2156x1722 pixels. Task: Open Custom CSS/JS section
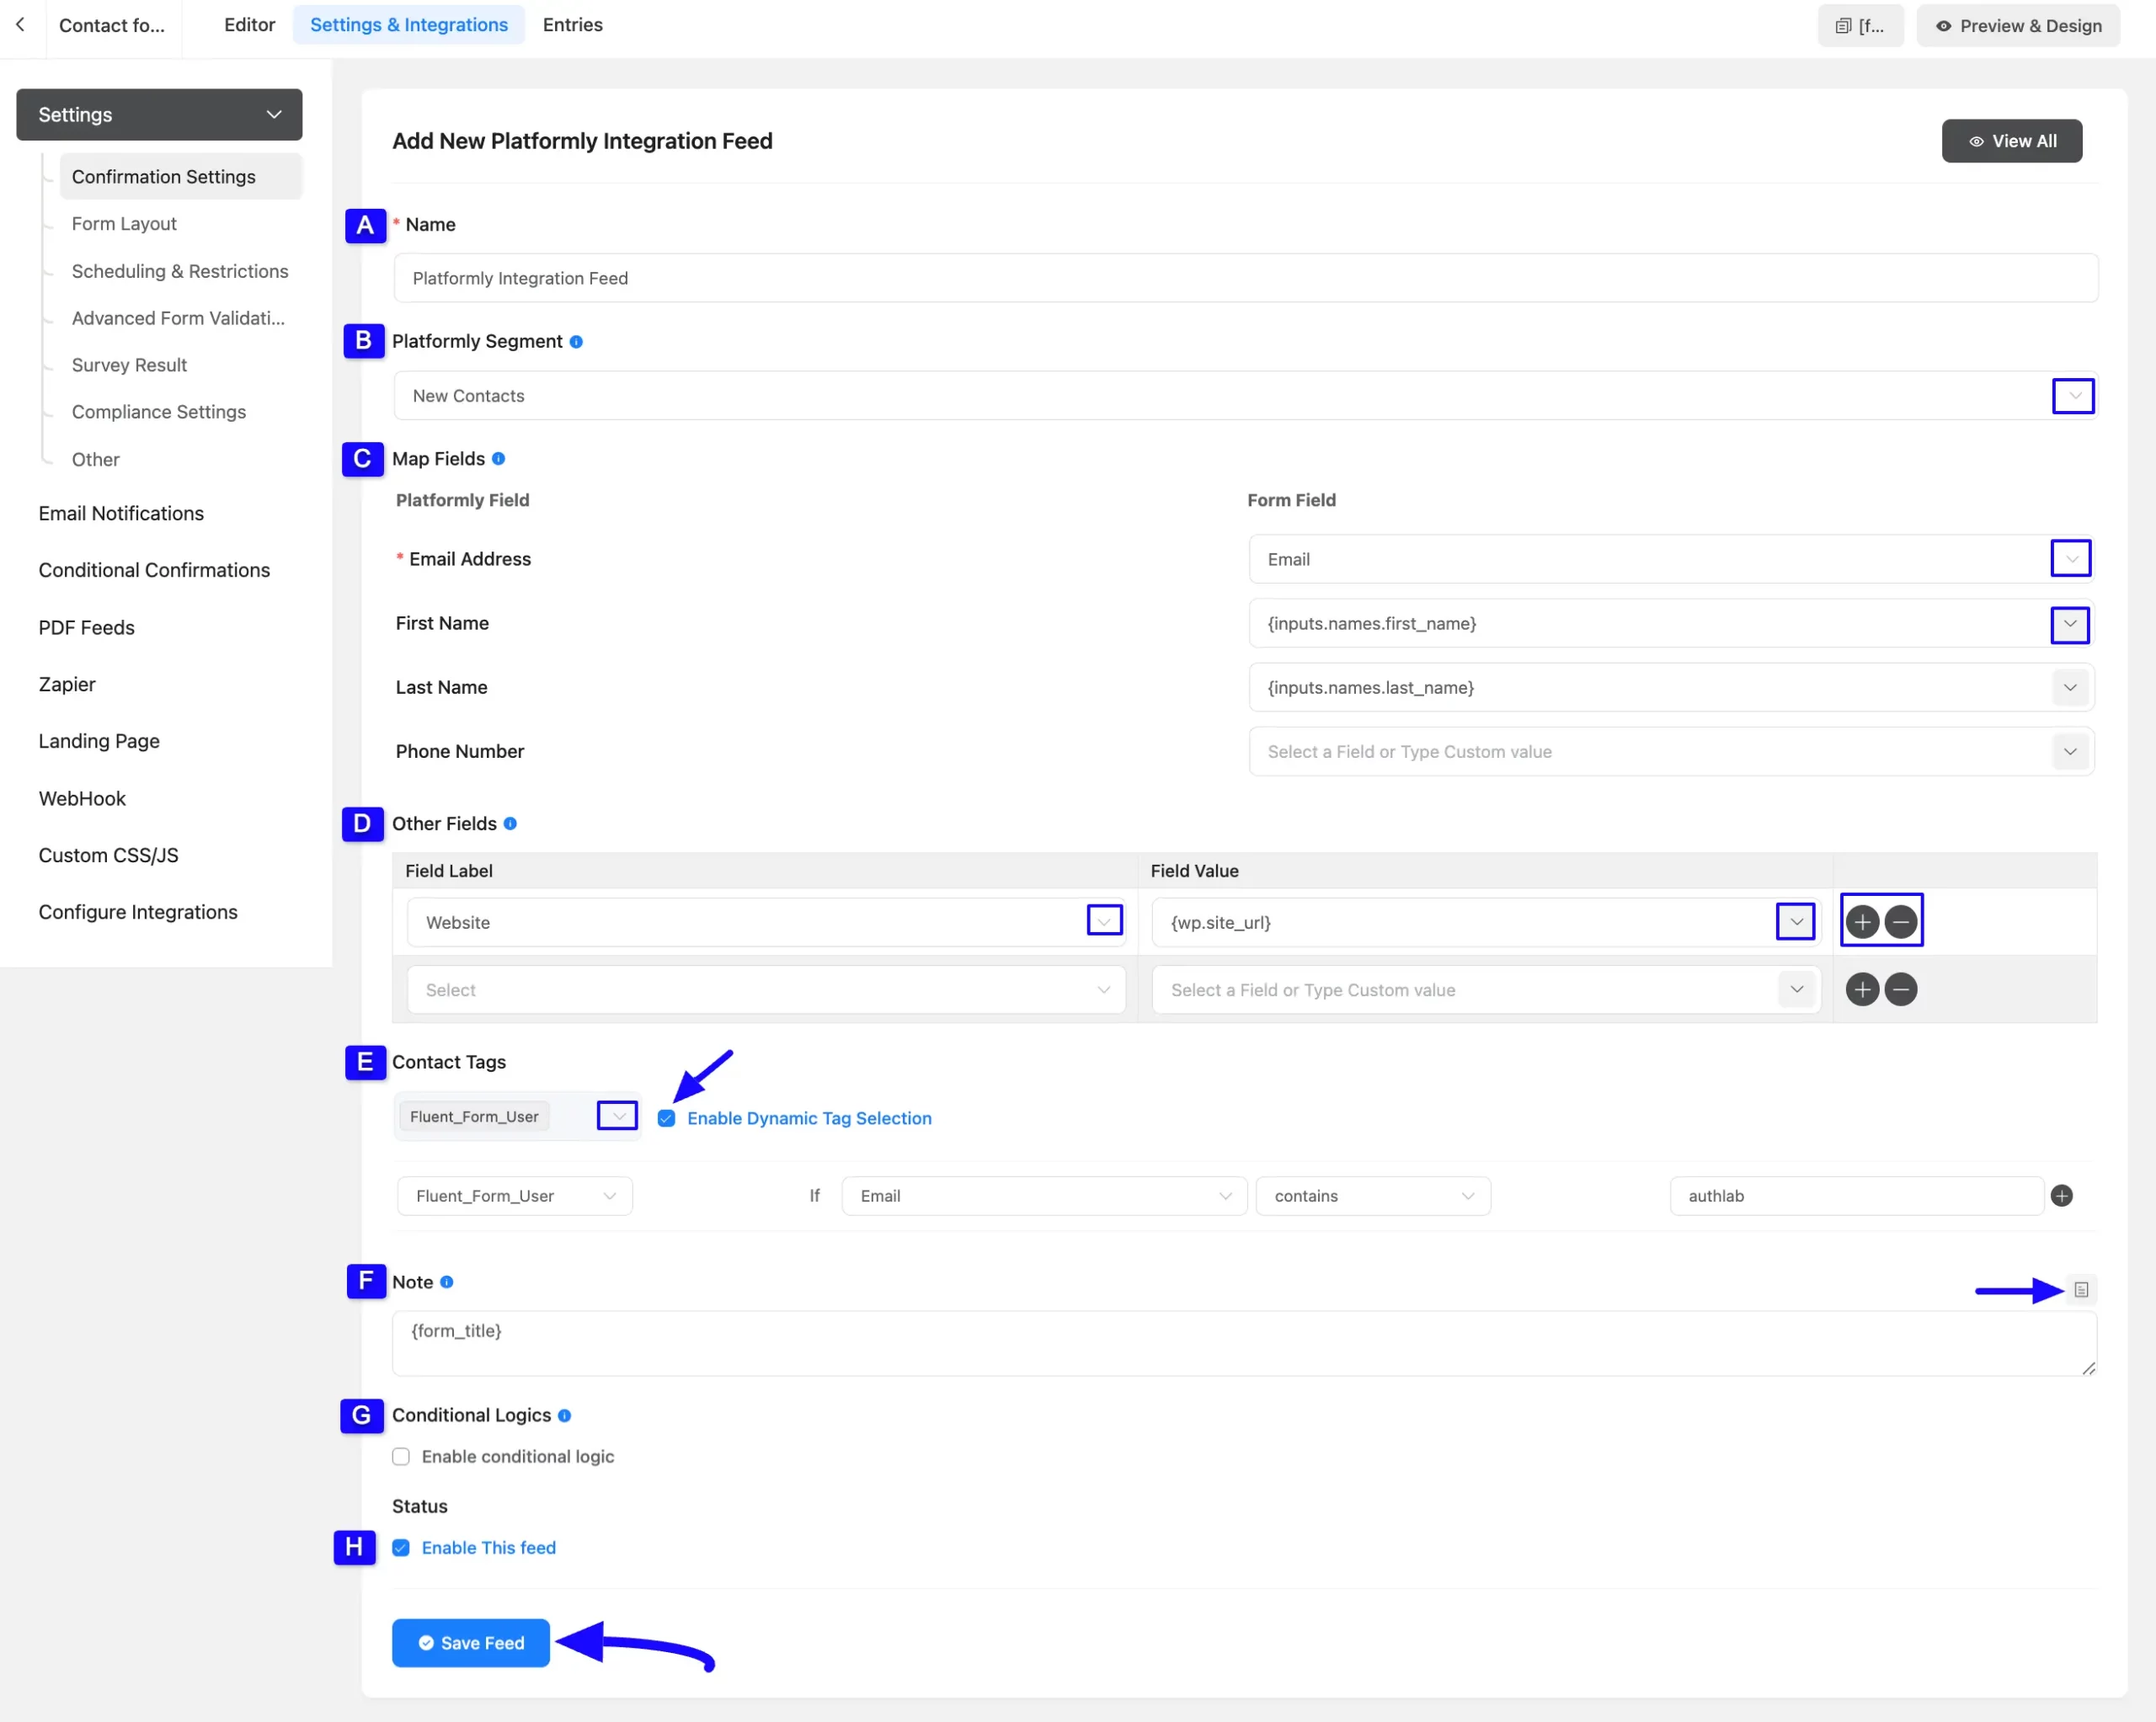108,856
